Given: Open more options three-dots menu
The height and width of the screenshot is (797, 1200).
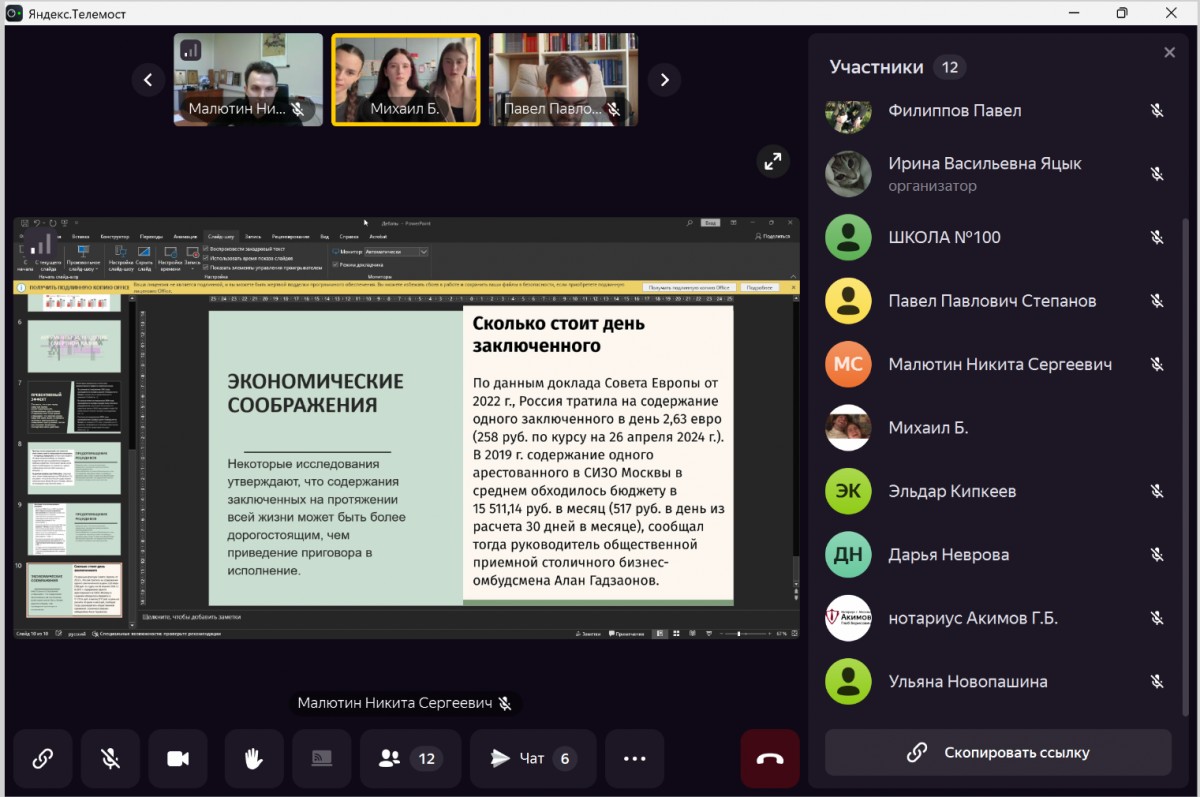Looking at the screenshot, I should click(635, 759).
